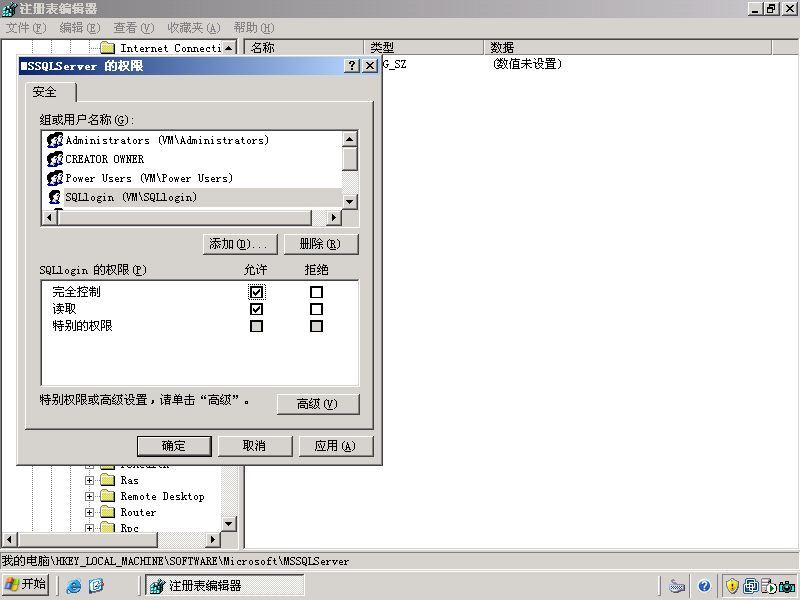Click the Rpc folder icon
Screen dimensions: 800x600
click(x=108, y=527)
